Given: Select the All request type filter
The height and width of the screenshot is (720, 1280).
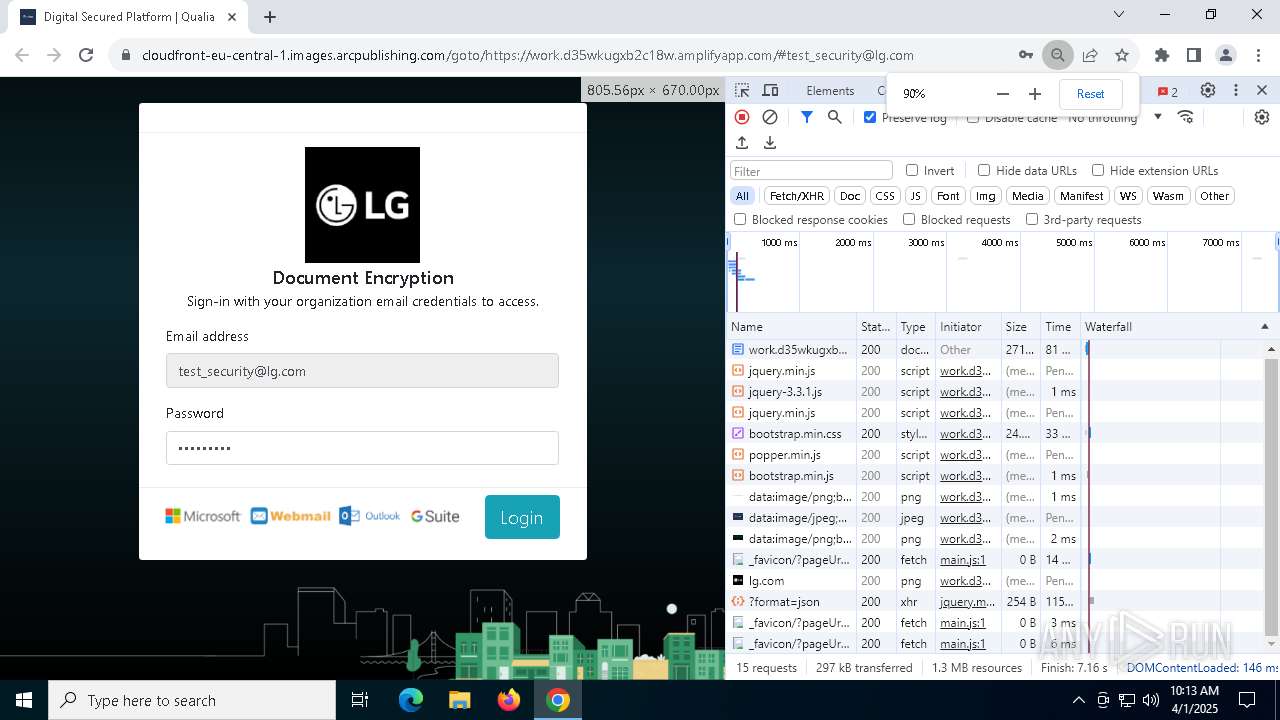Looking at the screenshot, I should 742,196.
